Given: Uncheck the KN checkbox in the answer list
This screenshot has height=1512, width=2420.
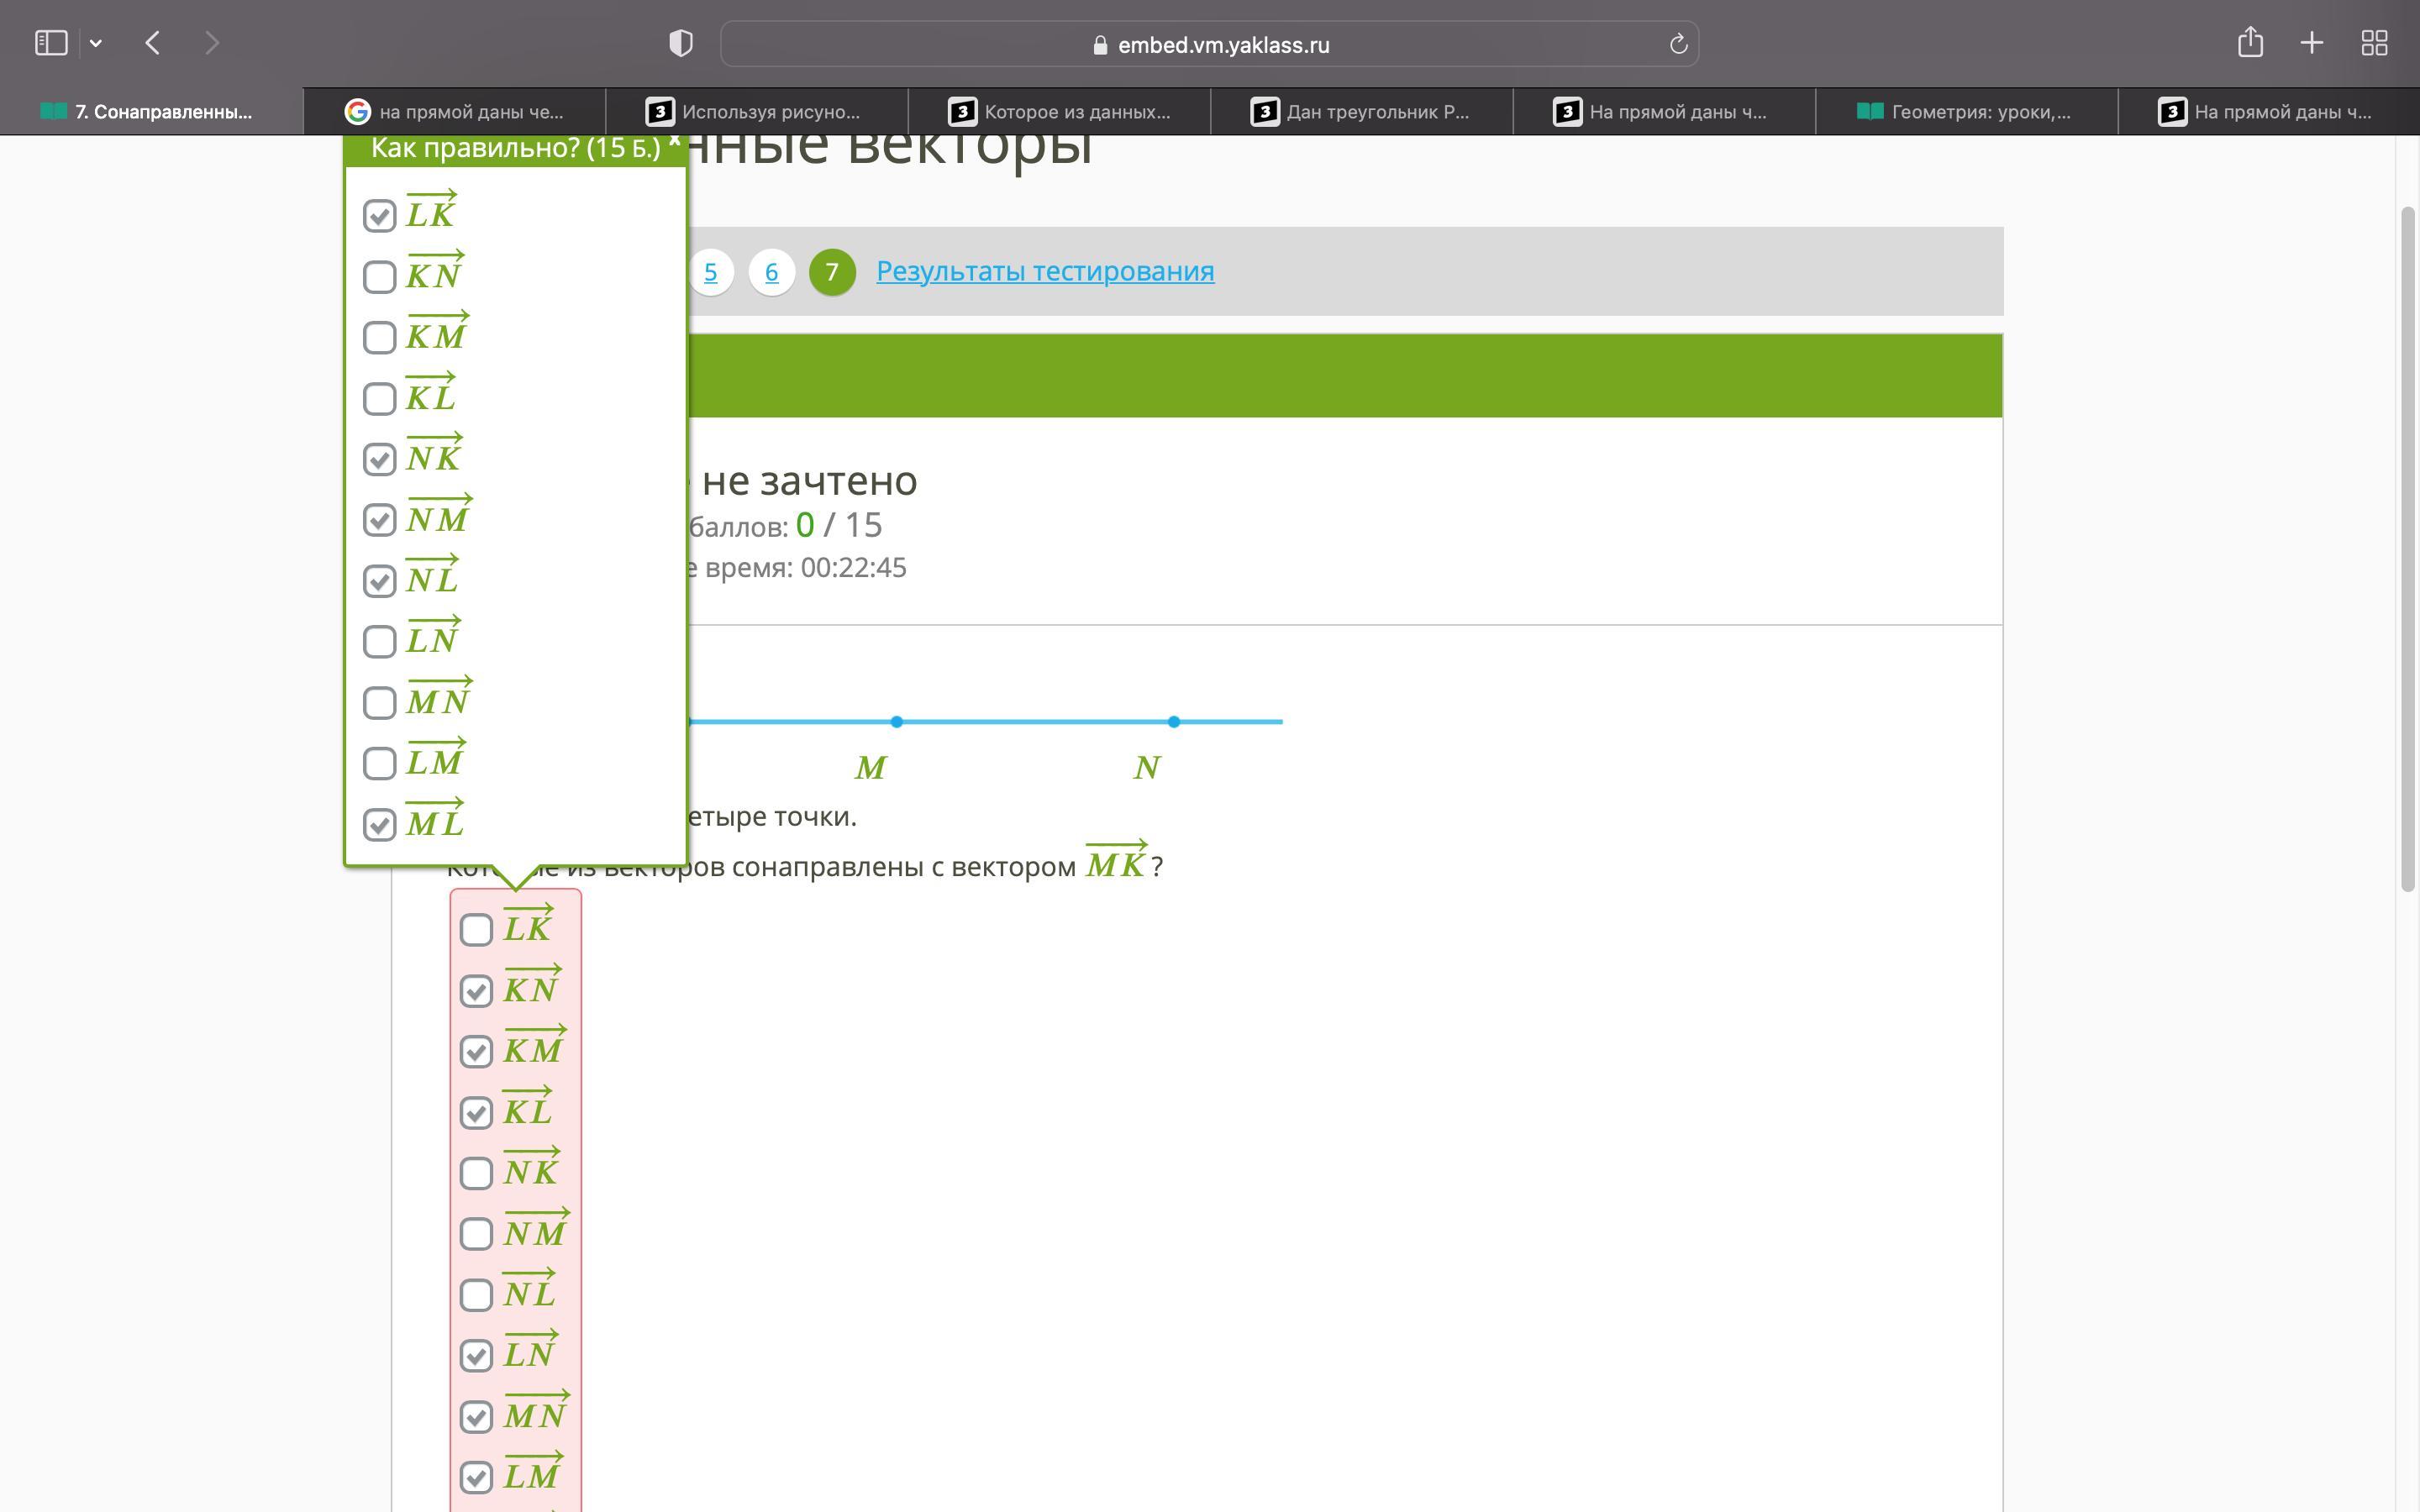Looking at the screenshot, I should 476,991.
